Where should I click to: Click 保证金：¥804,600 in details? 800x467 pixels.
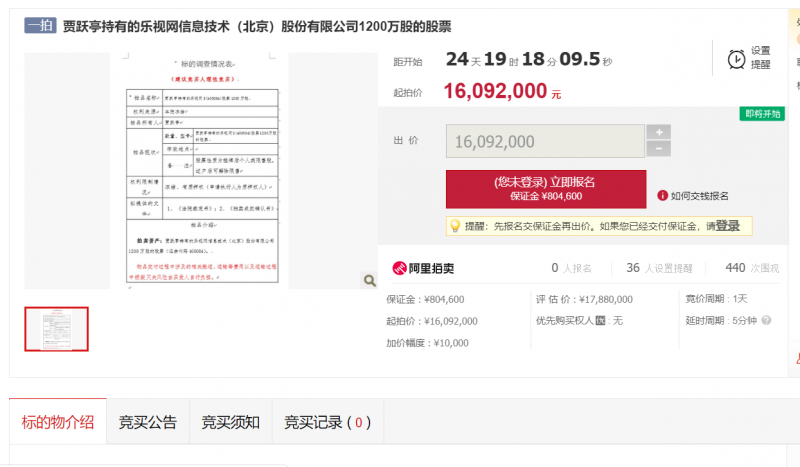tap(425, 299)
